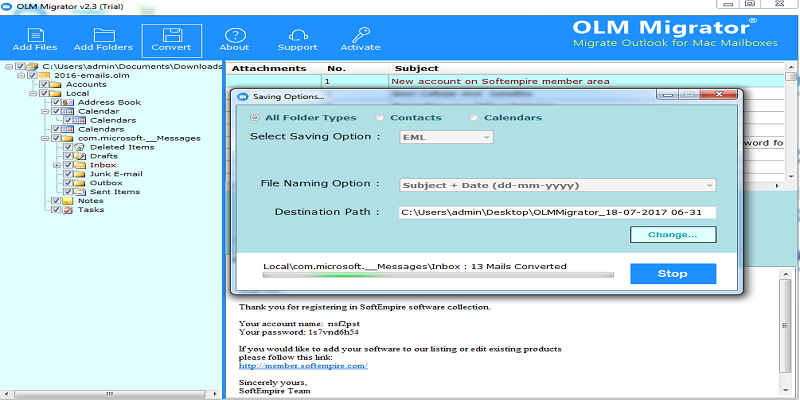Click the Outbox folder icon
The image size is (800, 400).
(x=81, y=183)
